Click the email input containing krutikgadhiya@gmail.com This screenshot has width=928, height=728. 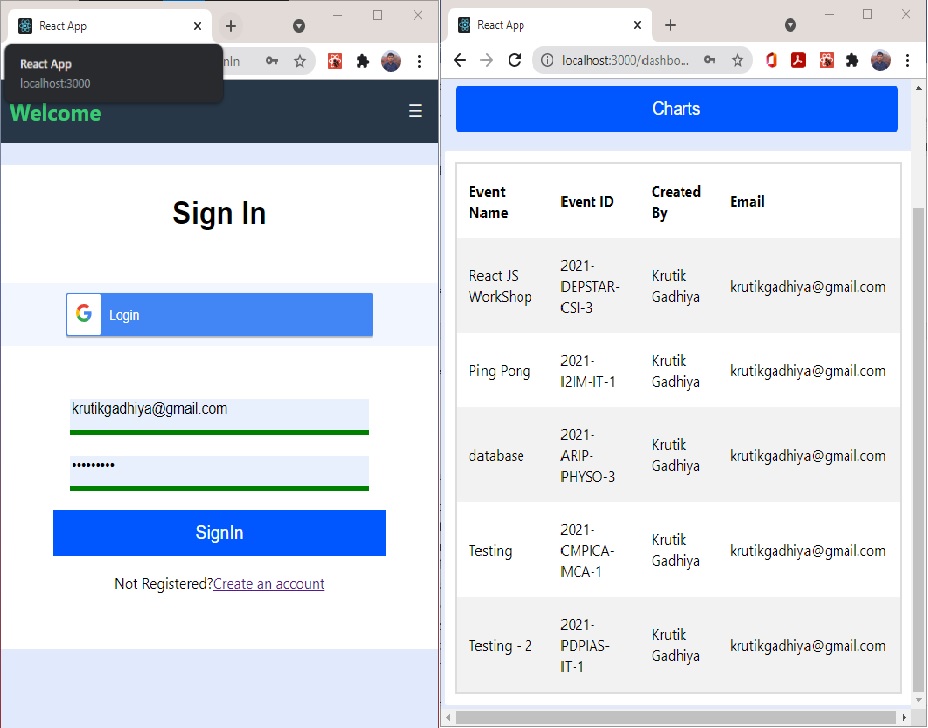[219, 414]
